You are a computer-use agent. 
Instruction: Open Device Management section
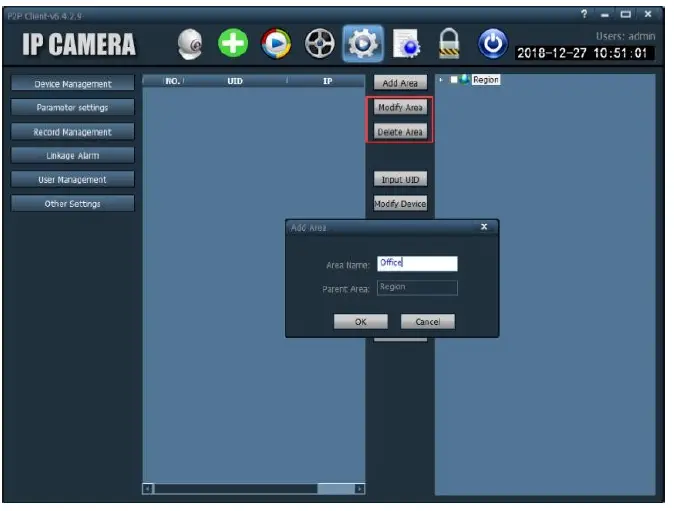coord(73,84)
